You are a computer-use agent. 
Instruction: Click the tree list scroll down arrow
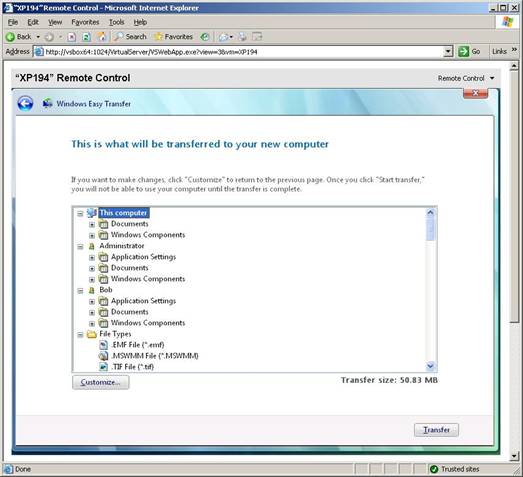pos(430,366)
